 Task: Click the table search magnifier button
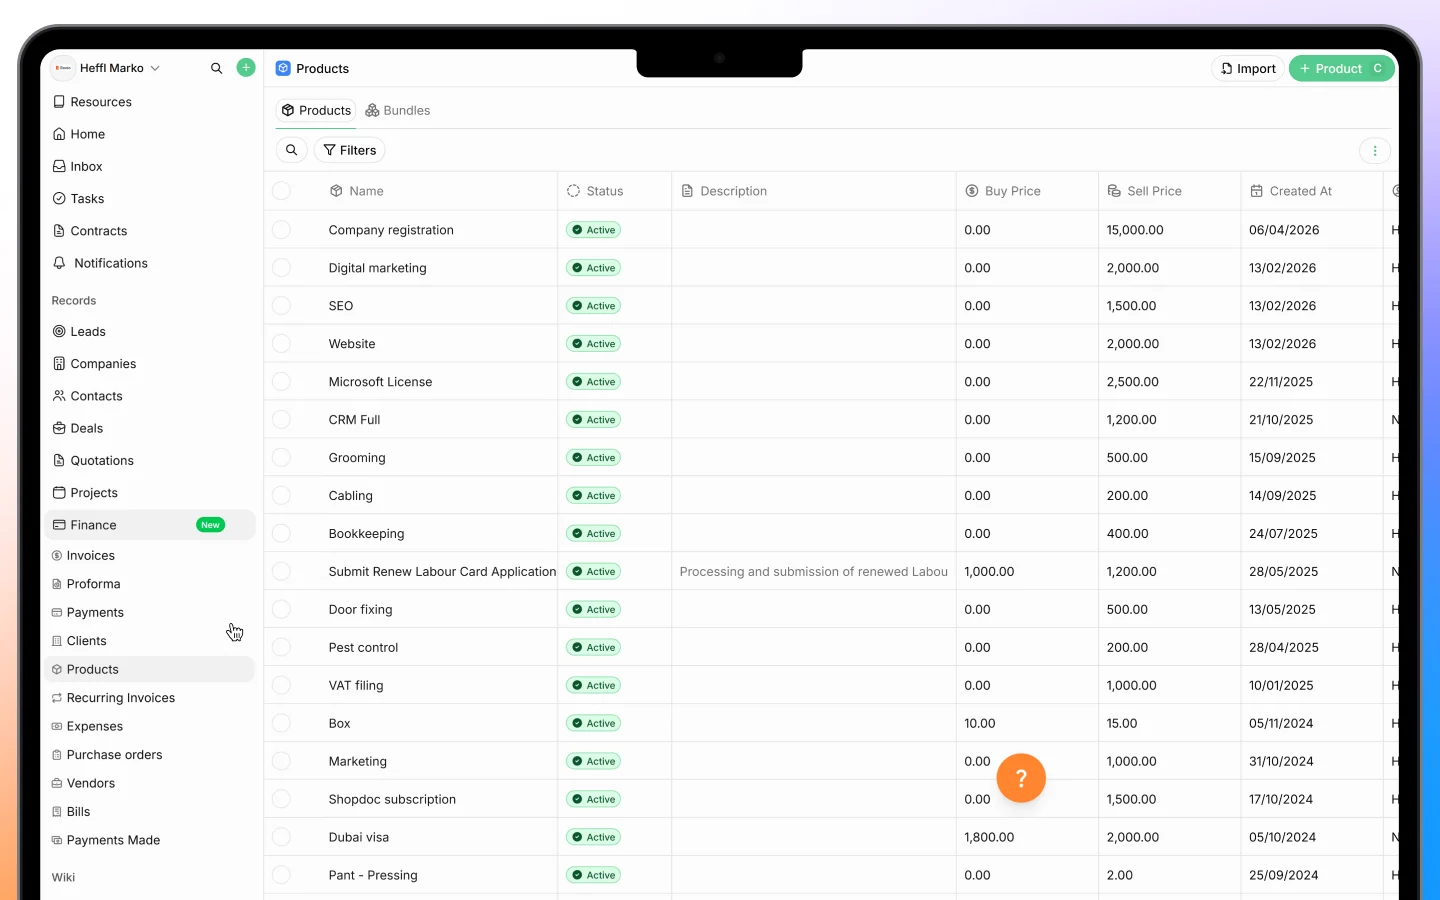tap(291, 150)
